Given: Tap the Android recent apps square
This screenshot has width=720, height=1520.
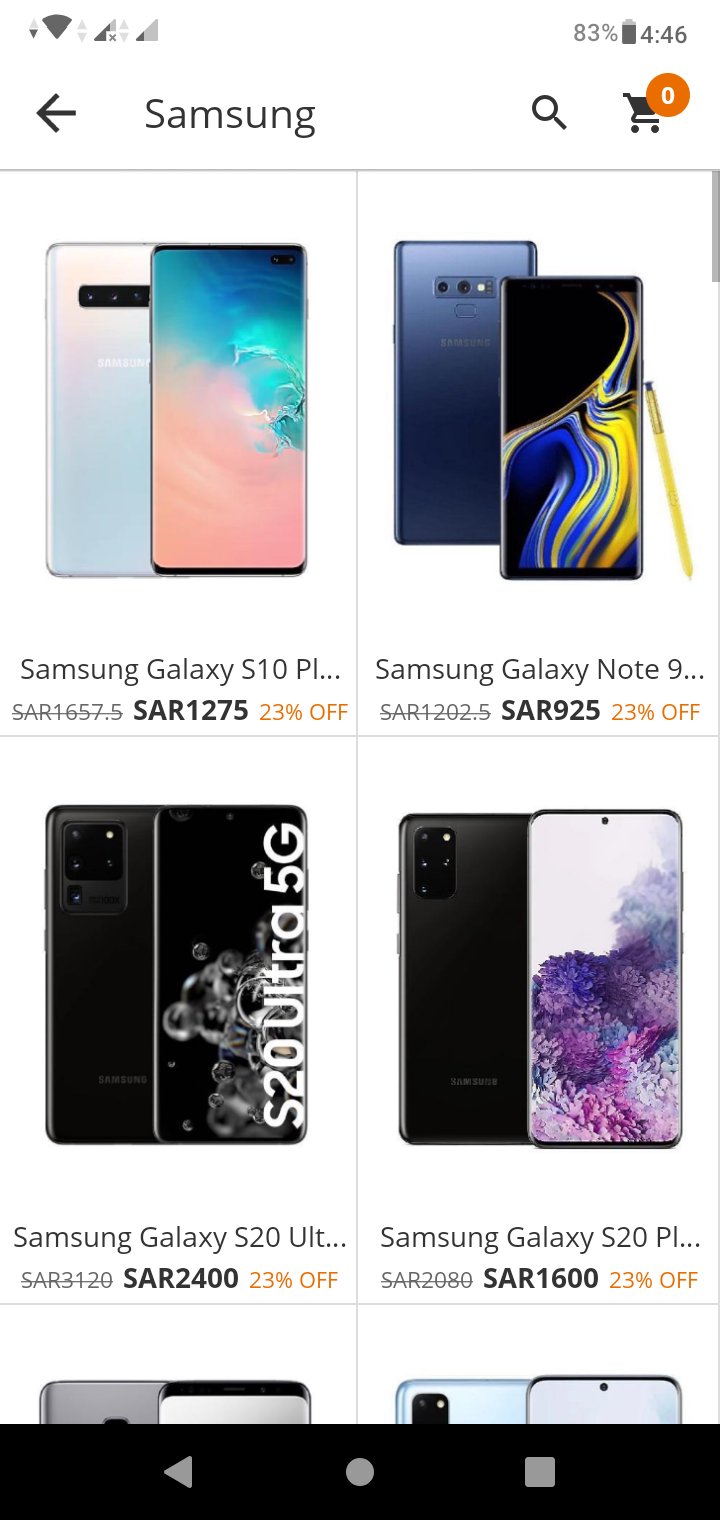Looking at the screenshot, I should pos(540,1471).
